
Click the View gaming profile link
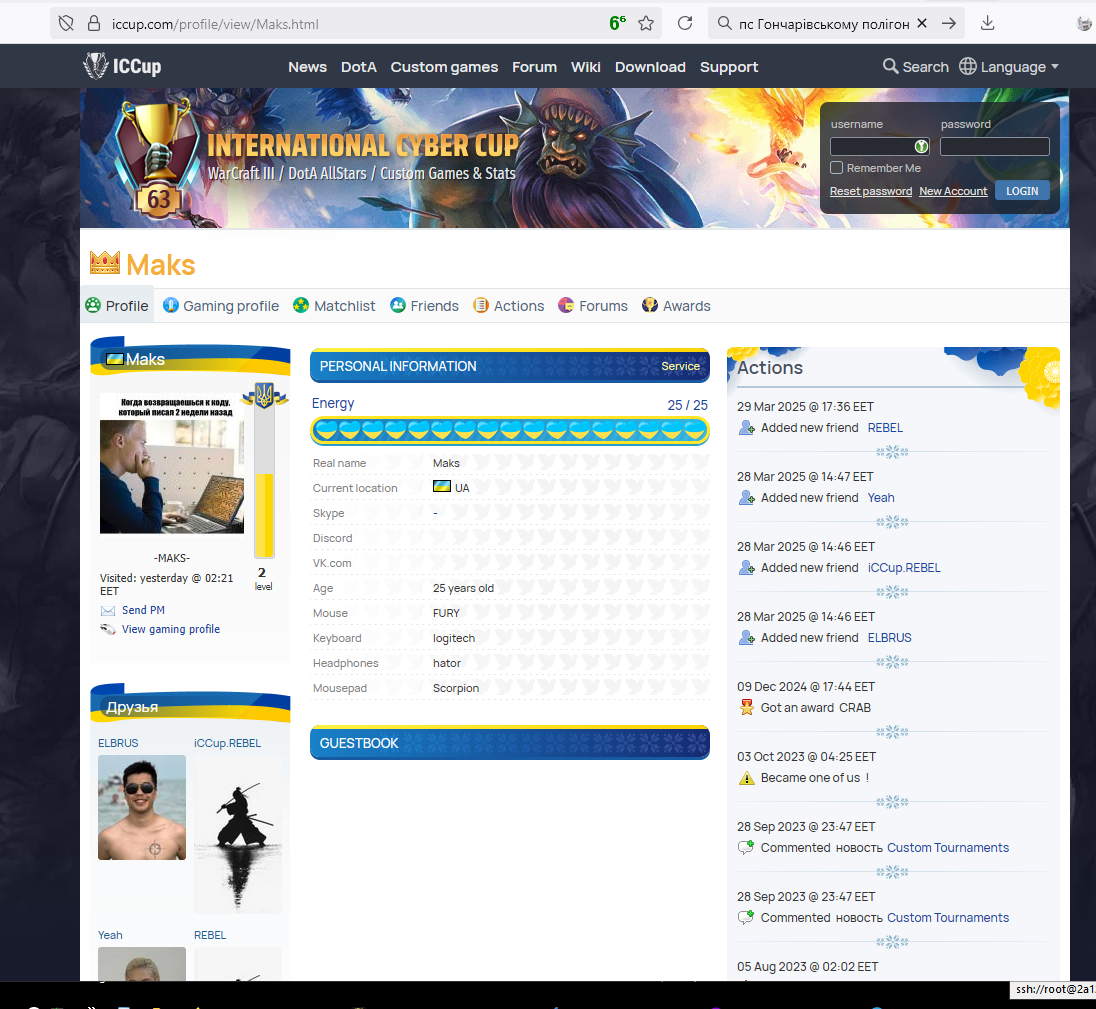pyautogui.click(x=171, y=629)
